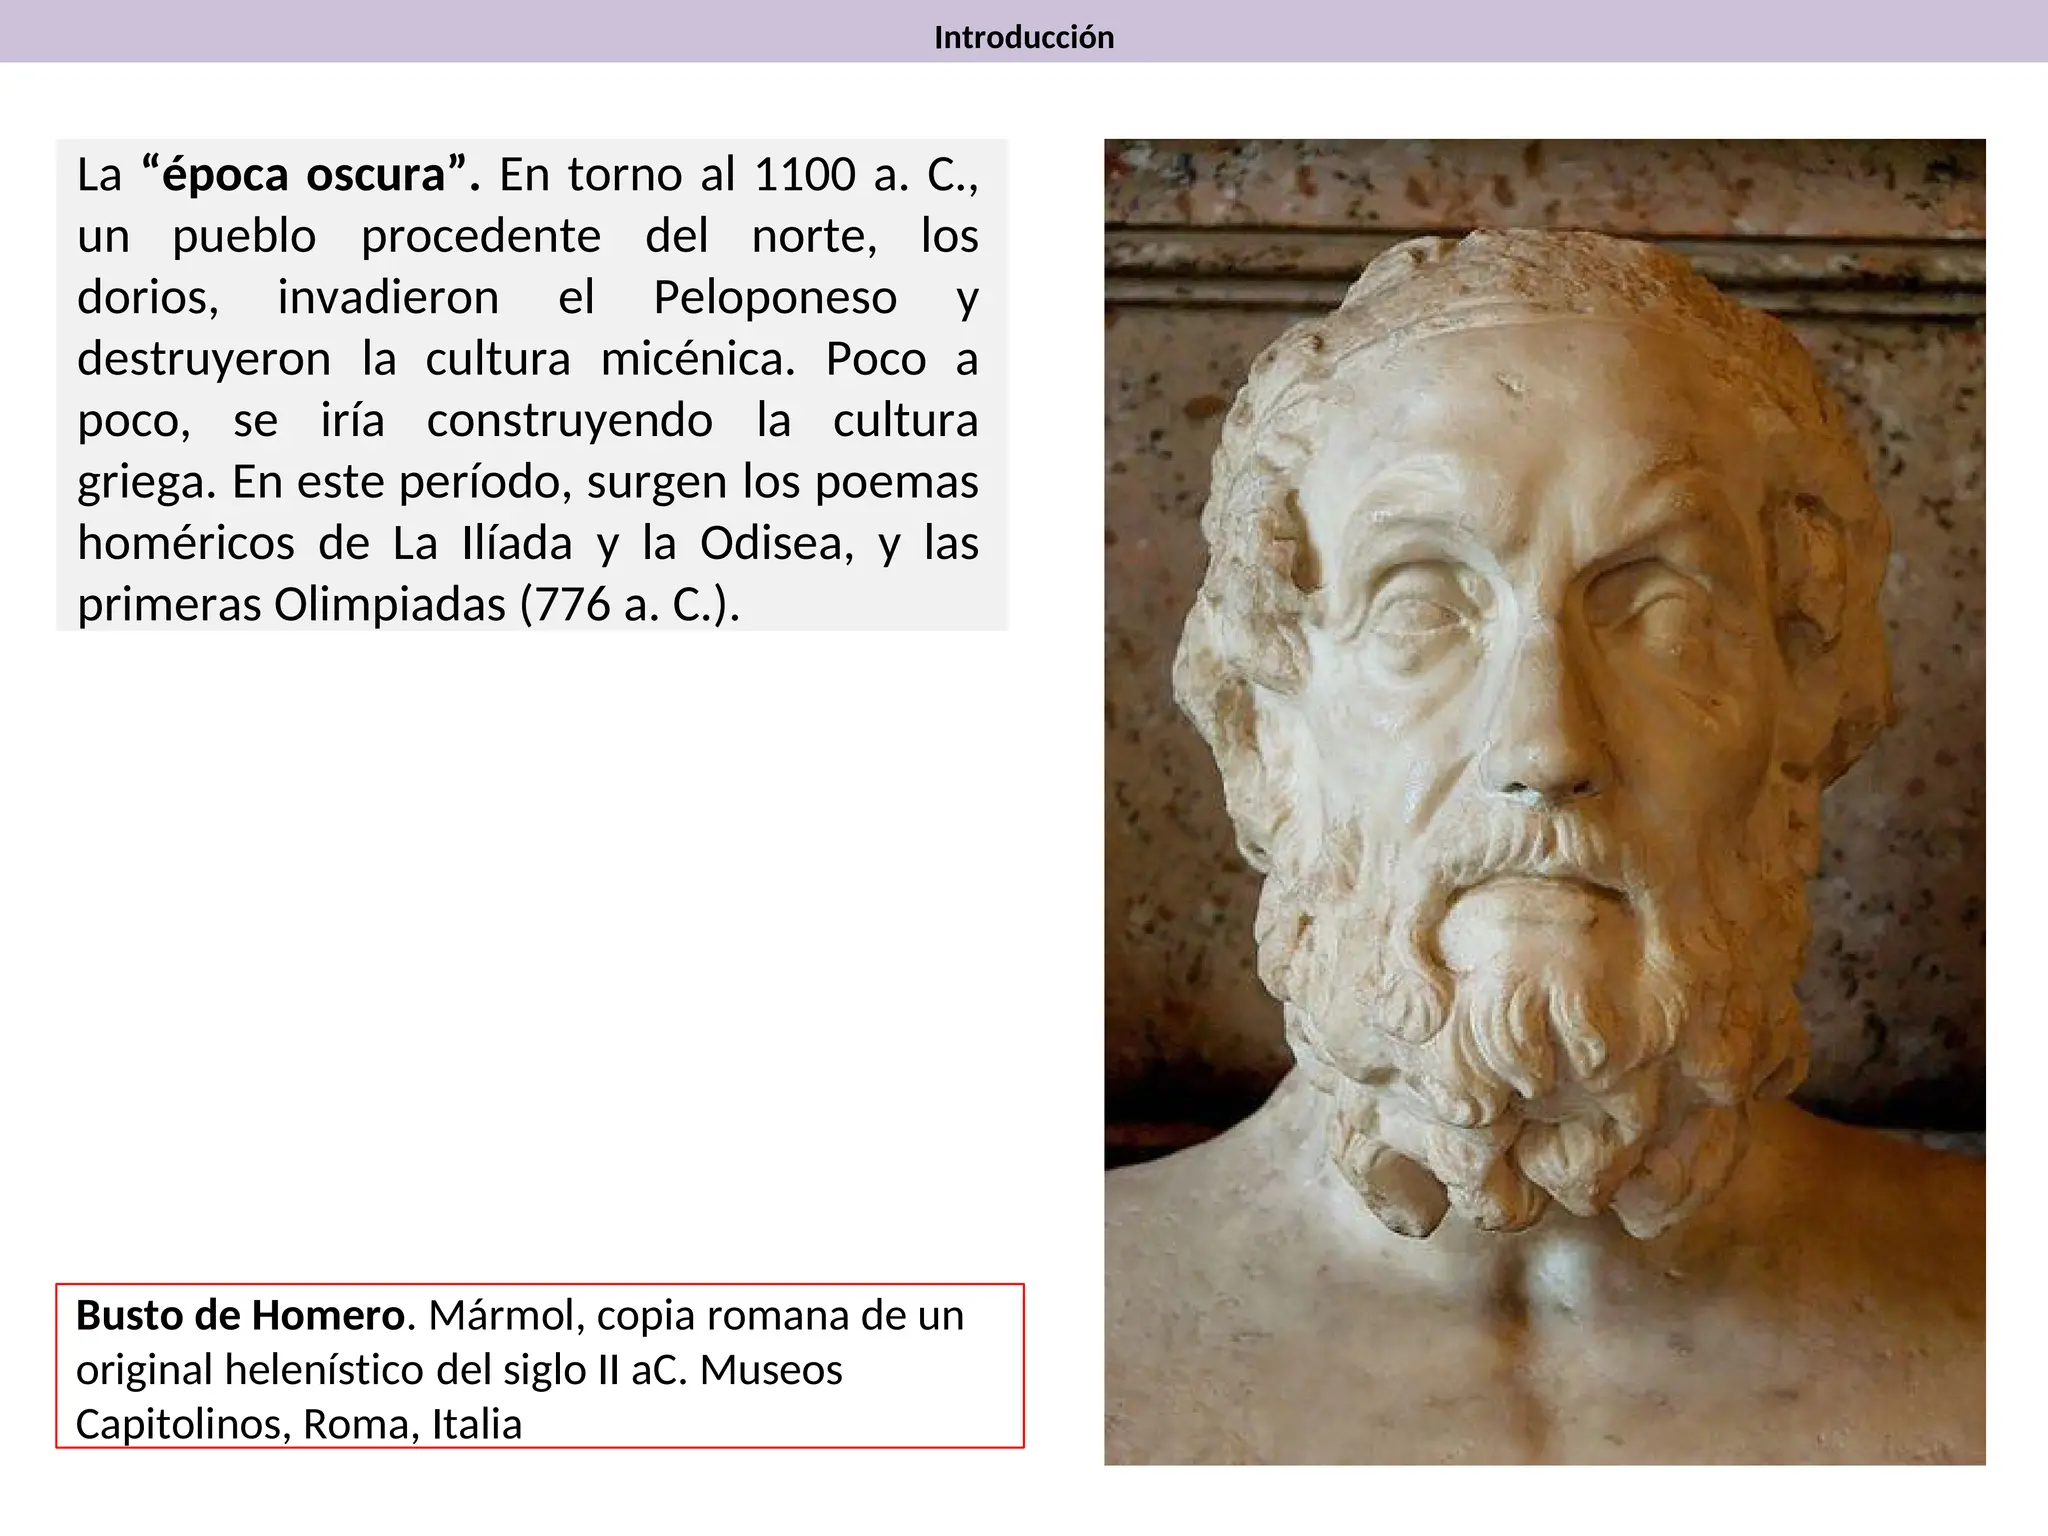Screen dimensions: 2048x1536
Task: Click the word 'dorios' in paragraph
Action: click(146, 298)
